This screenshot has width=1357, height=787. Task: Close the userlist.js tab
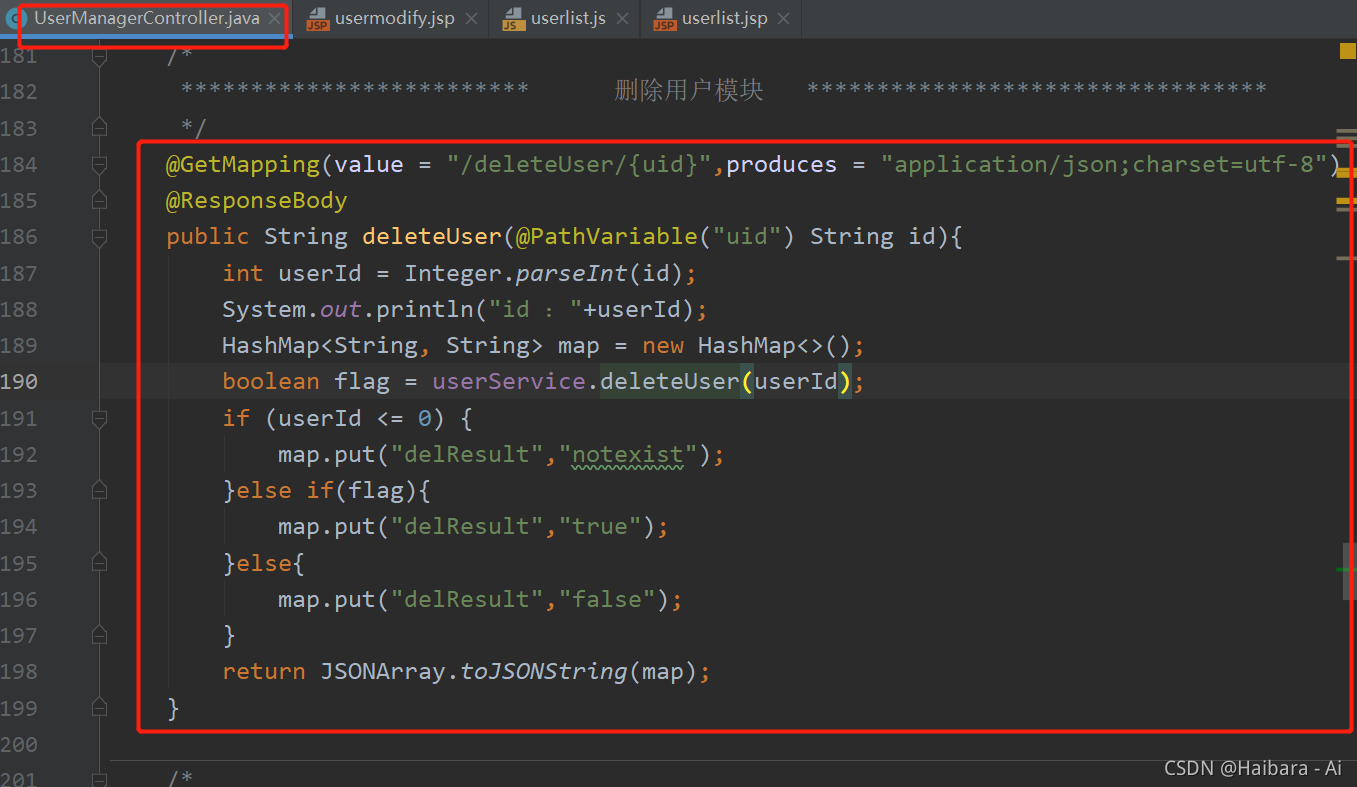(x=622, y=19)
